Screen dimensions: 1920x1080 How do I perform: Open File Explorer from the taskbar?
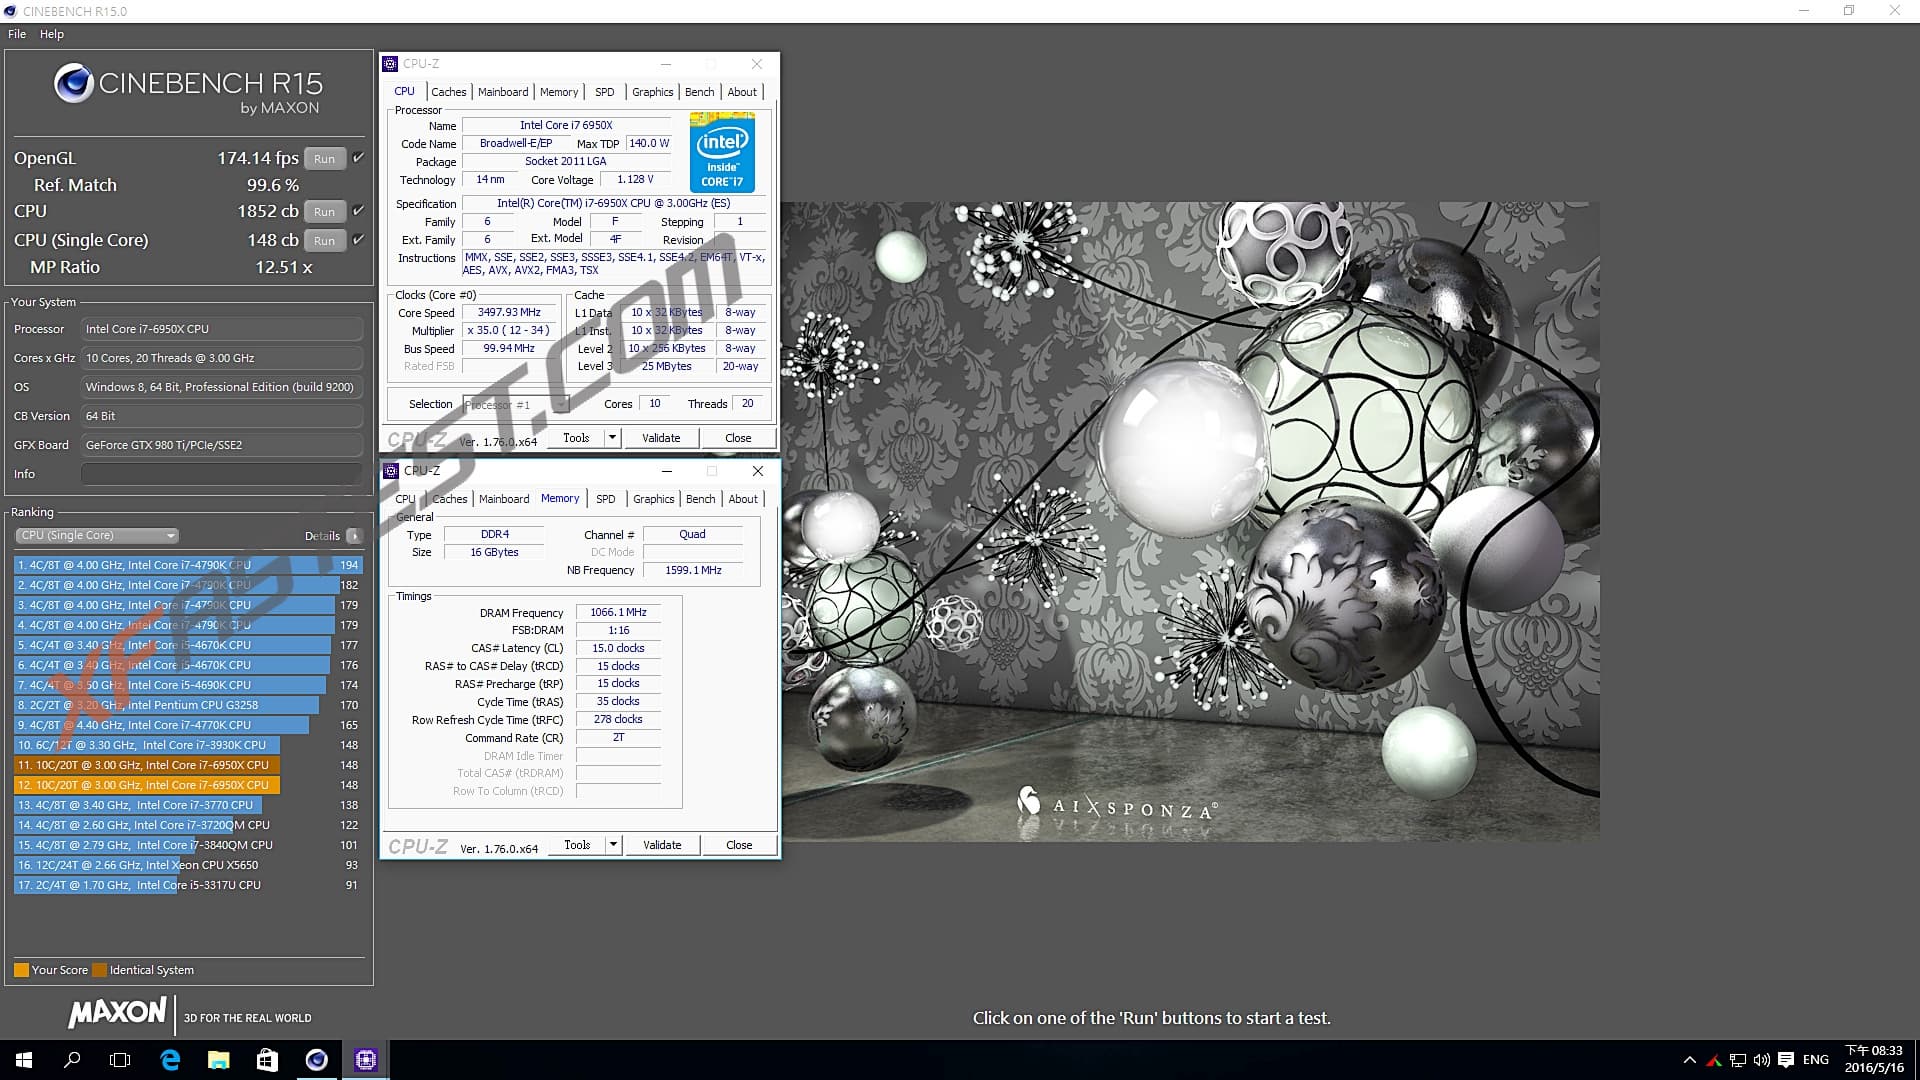[219, 1060]
